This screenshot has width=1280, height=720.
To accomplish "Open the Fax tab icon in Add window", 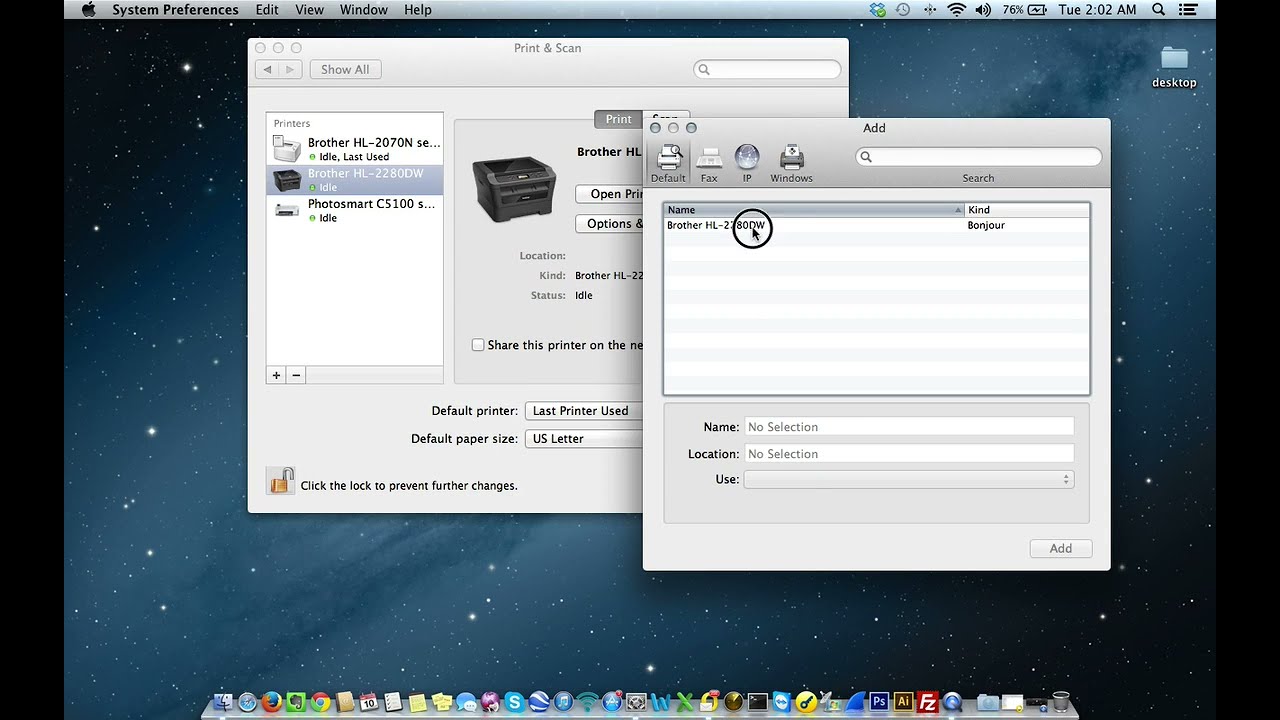I will [709, 164].
